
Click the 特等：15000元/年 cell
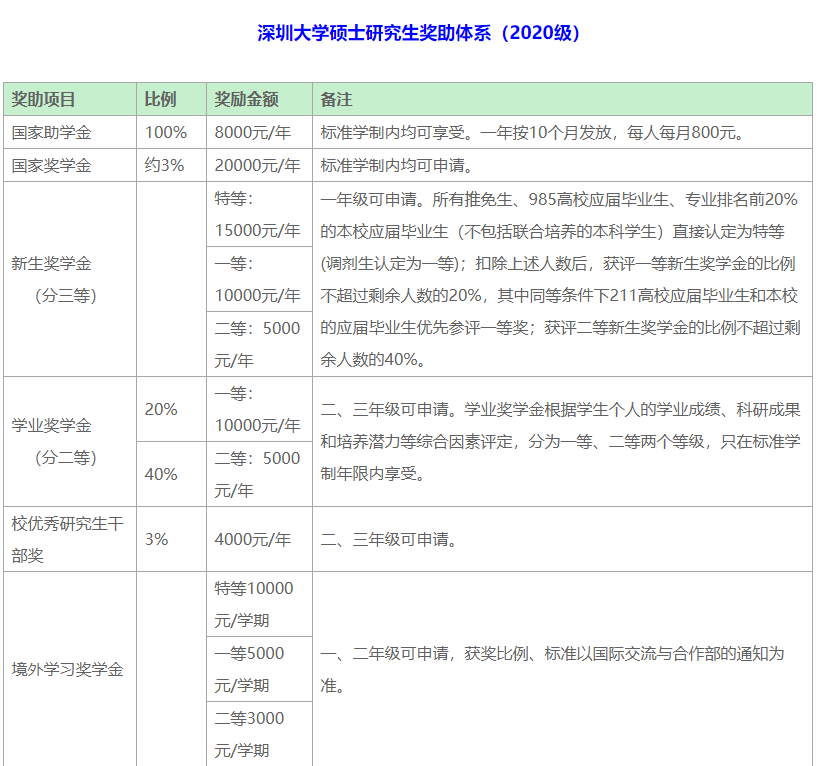[259, 214]
